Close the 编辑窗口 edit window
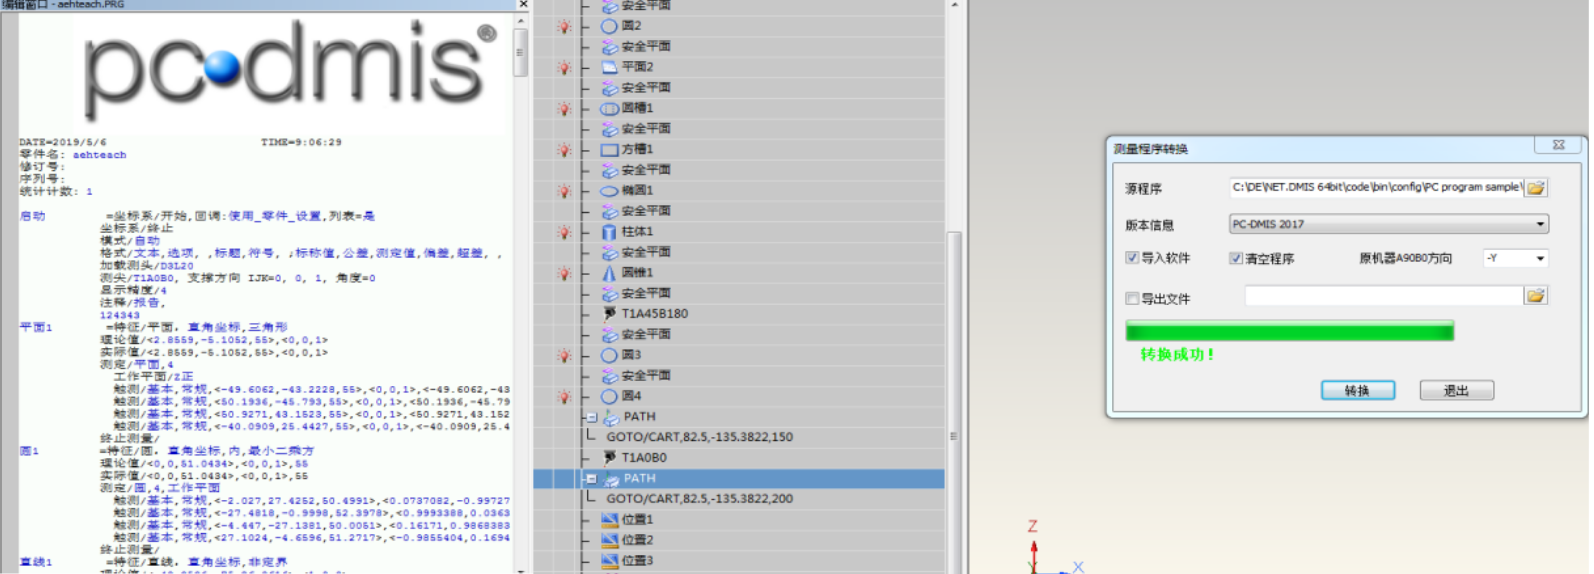This screenshot has width=1594, height=574. pos(523,5)
